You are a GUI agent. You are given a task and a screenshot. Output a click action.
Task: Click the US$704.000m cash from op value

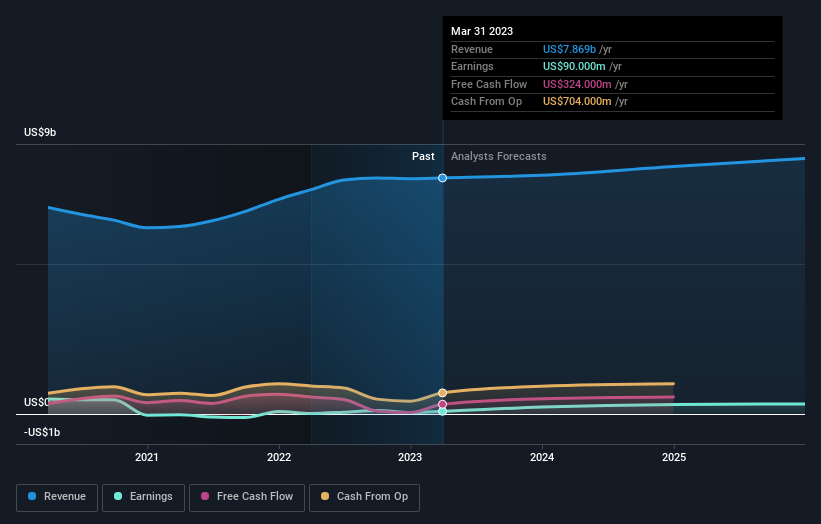[x=577, y=102]
